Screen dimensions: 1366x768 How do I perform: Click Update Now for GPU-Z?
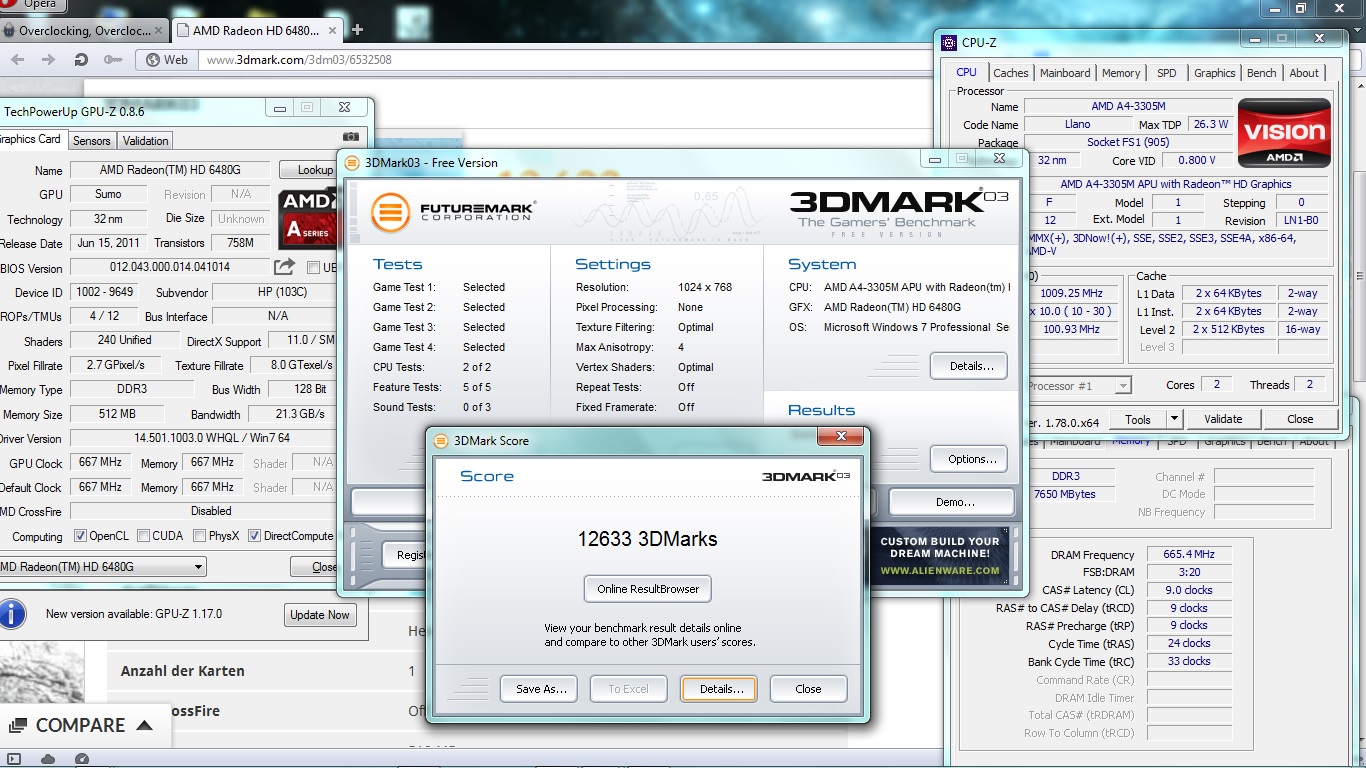[x=320, y=615]
